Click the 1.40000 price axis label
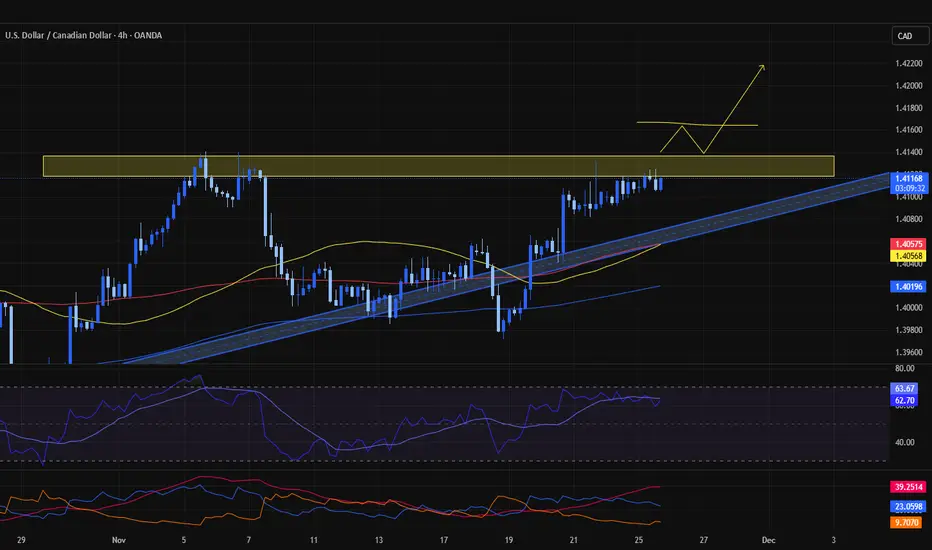This screenshot has width=932, height=550. (909, 307)
